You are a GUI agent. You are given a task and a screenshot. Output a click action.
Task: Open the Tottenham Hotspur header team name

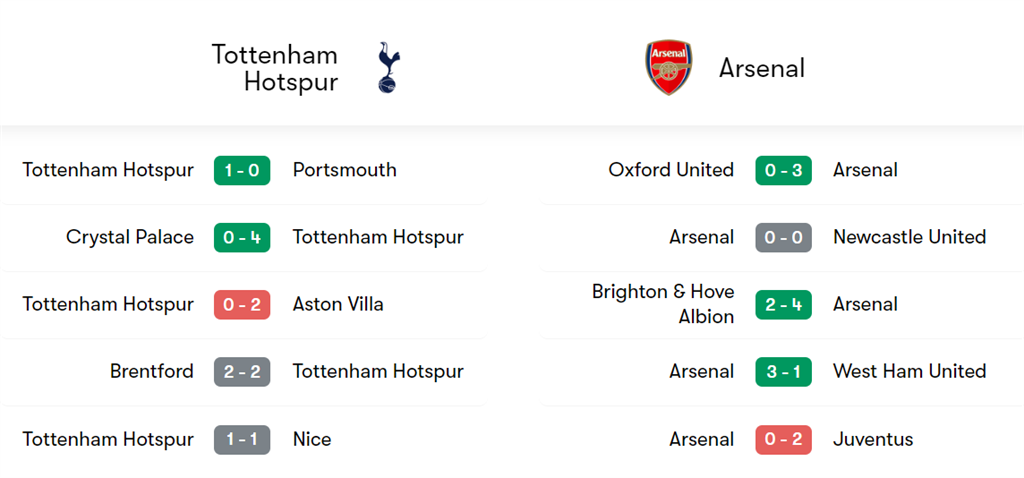click(x=275, y=68)
